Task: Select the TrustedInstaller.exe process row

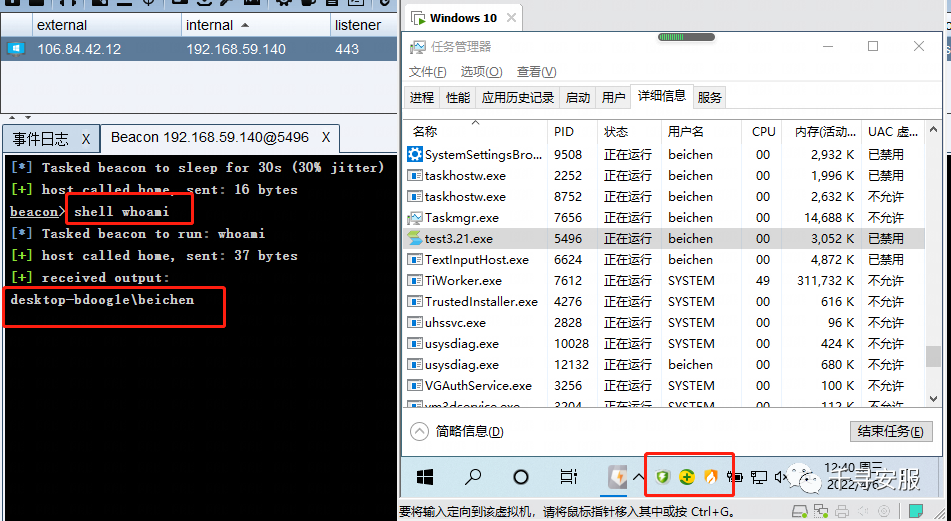Action: pos(665,301)
